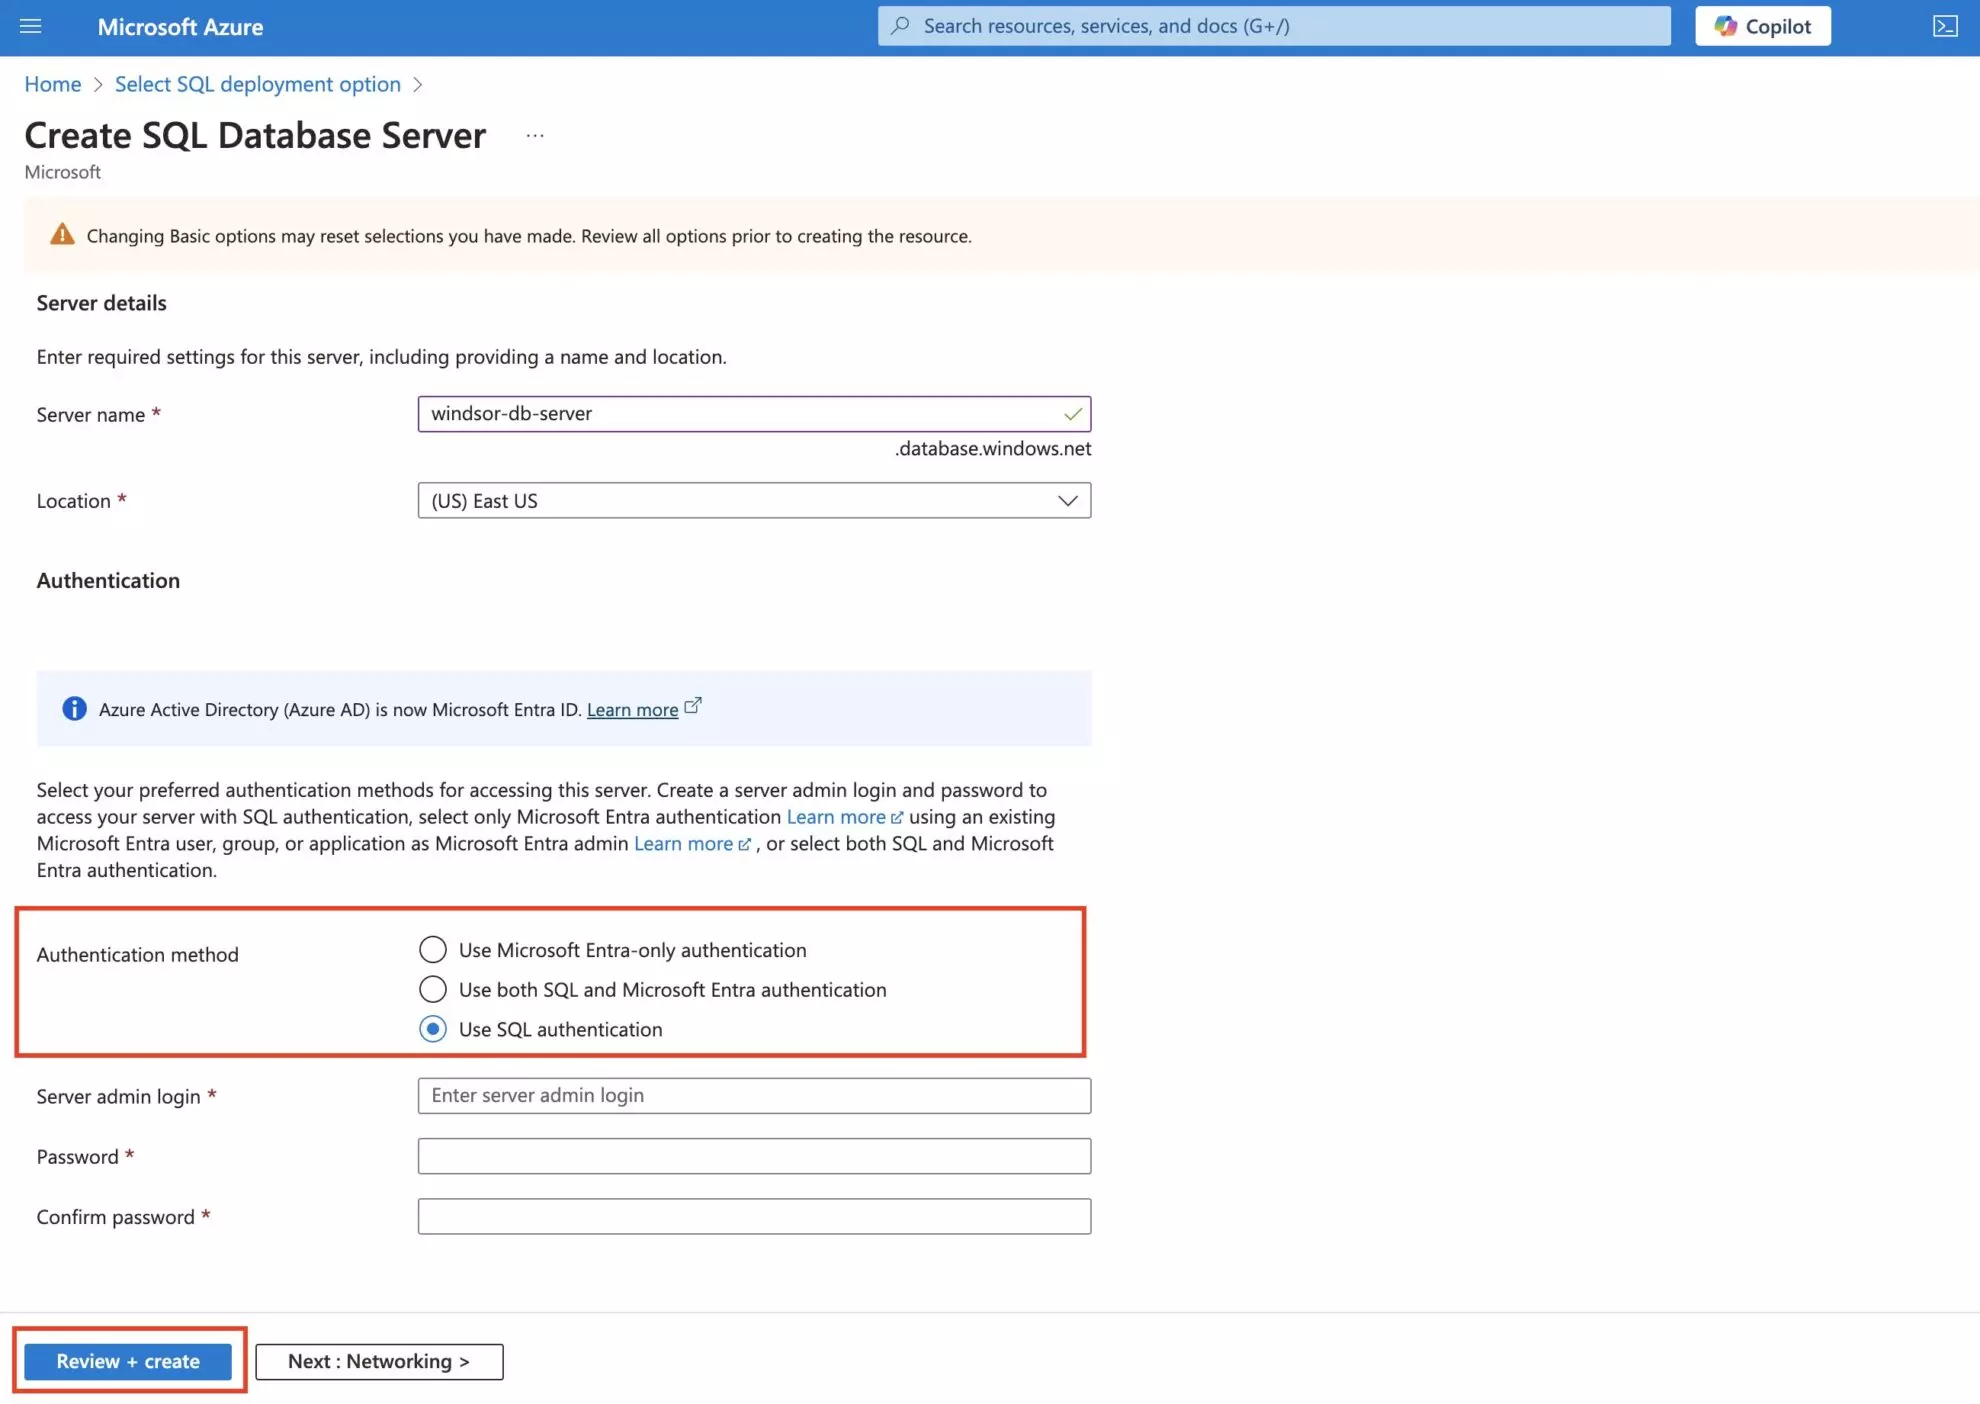This screenshot has height=1404, width=1980.
Task: Click the blue info icon in Entra notice
Action: click(74, 709)
